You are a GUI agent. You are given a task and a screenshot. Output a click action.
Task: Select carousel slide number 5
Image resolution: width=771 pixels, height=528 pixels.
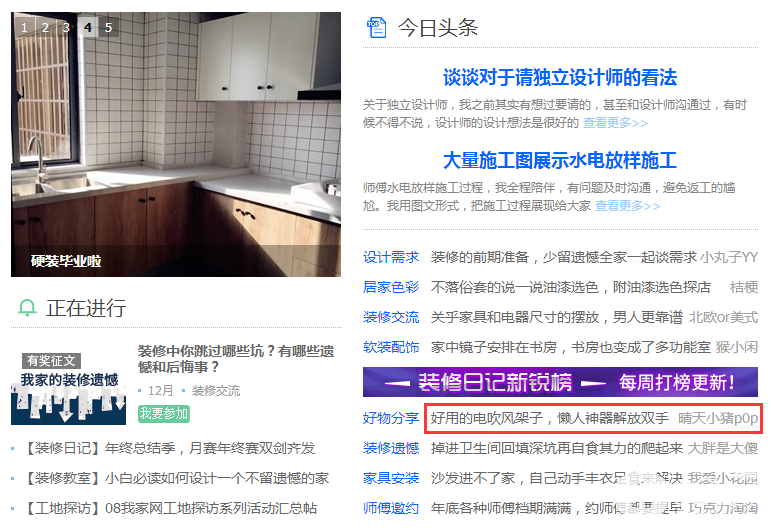[109, 28]
